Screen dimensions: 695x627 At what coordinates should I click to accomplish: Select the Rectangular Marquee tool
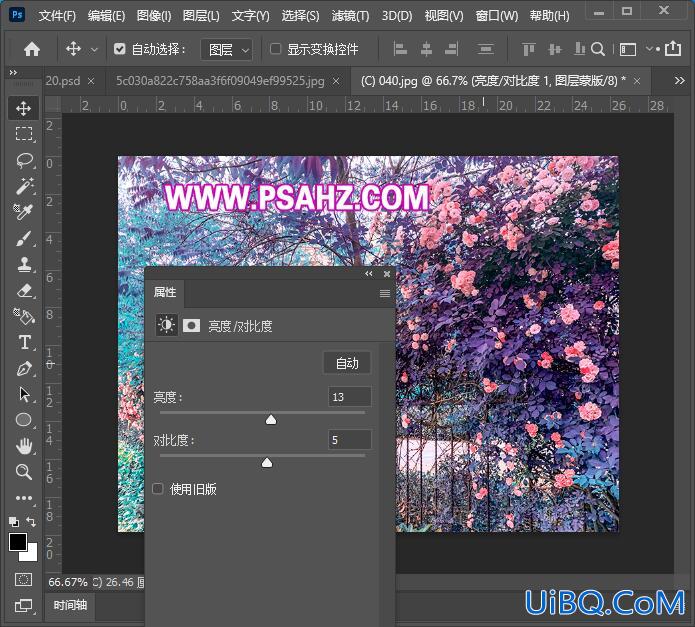tap(23, 134)
